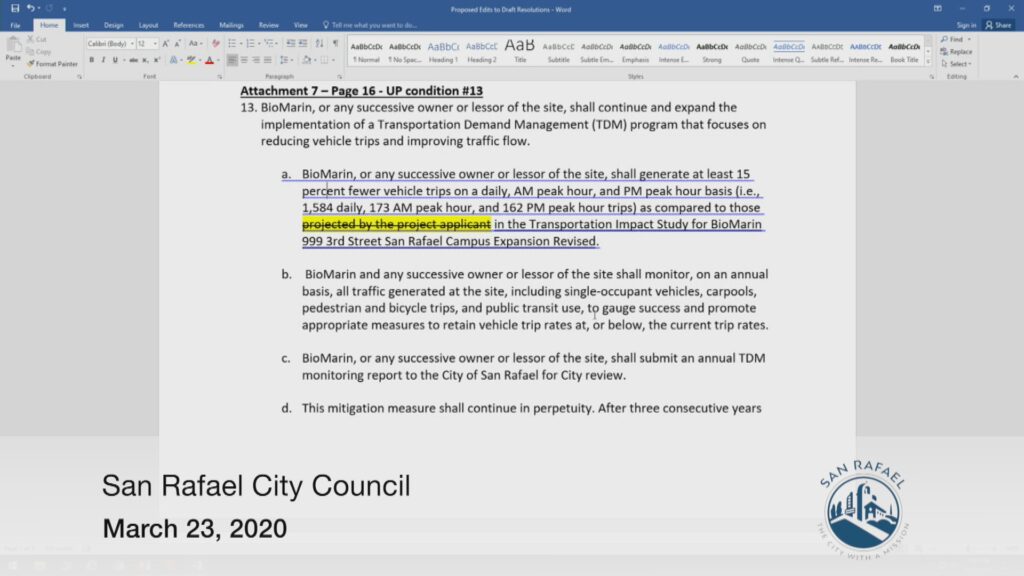Align paragraph text right
The width and height of the screenshot is (1024, 576).
[x=256, y=60]
